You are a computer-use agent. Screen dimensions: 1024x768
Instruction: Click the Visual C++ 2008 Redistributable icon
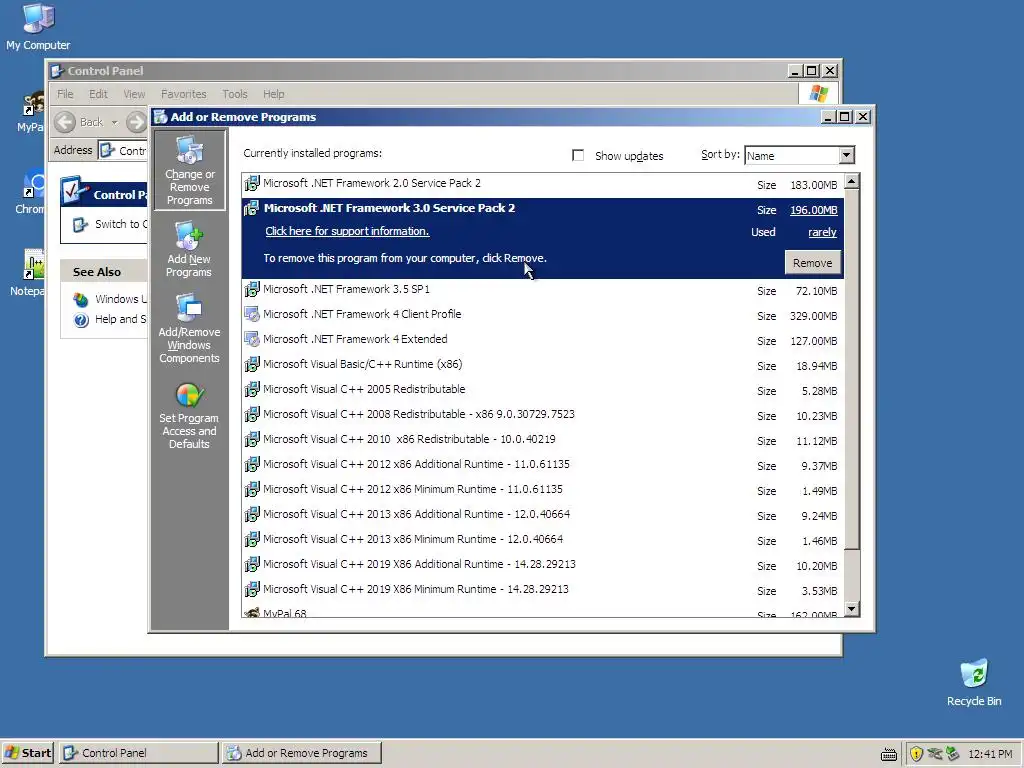(x=251, y=414)
